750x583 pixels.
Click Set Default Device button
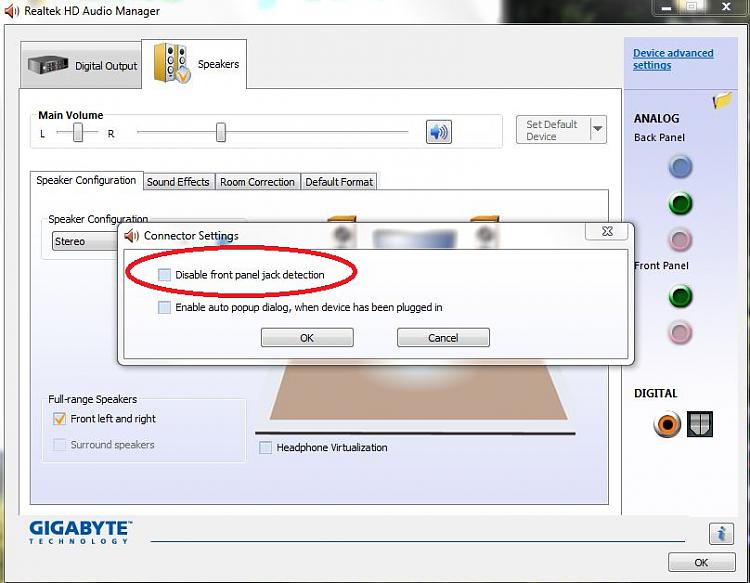coord(553,130)
